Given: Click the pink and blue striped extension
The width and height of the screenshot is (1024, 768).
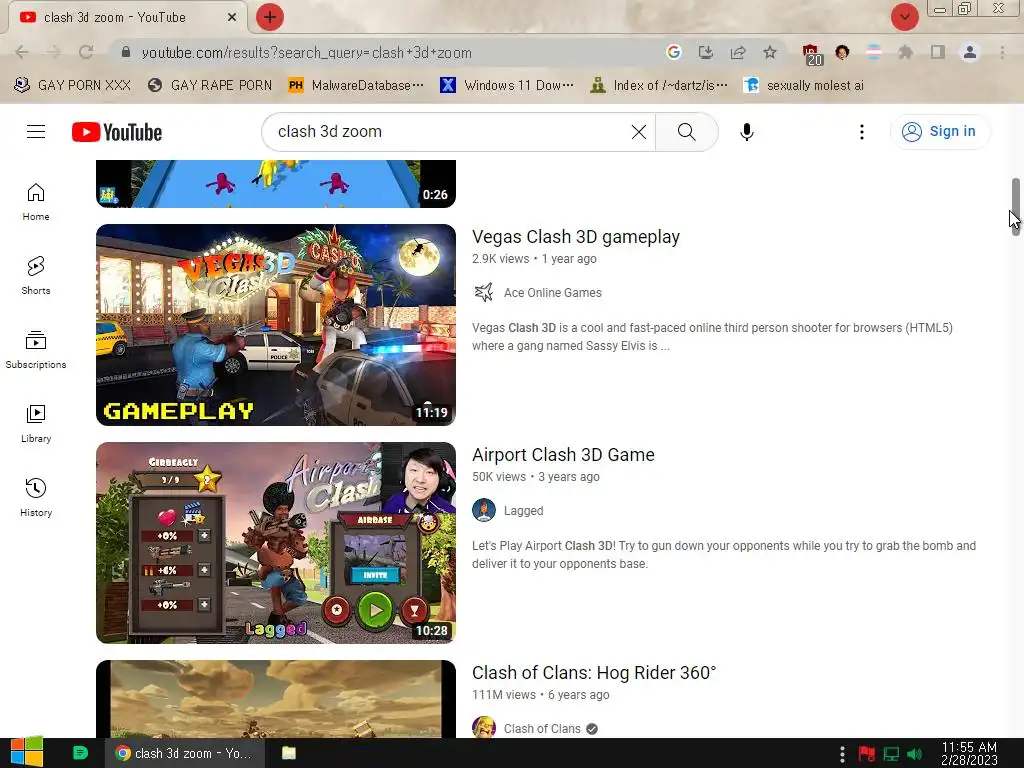Looking at the screenshot, I should tap(874, 52).
